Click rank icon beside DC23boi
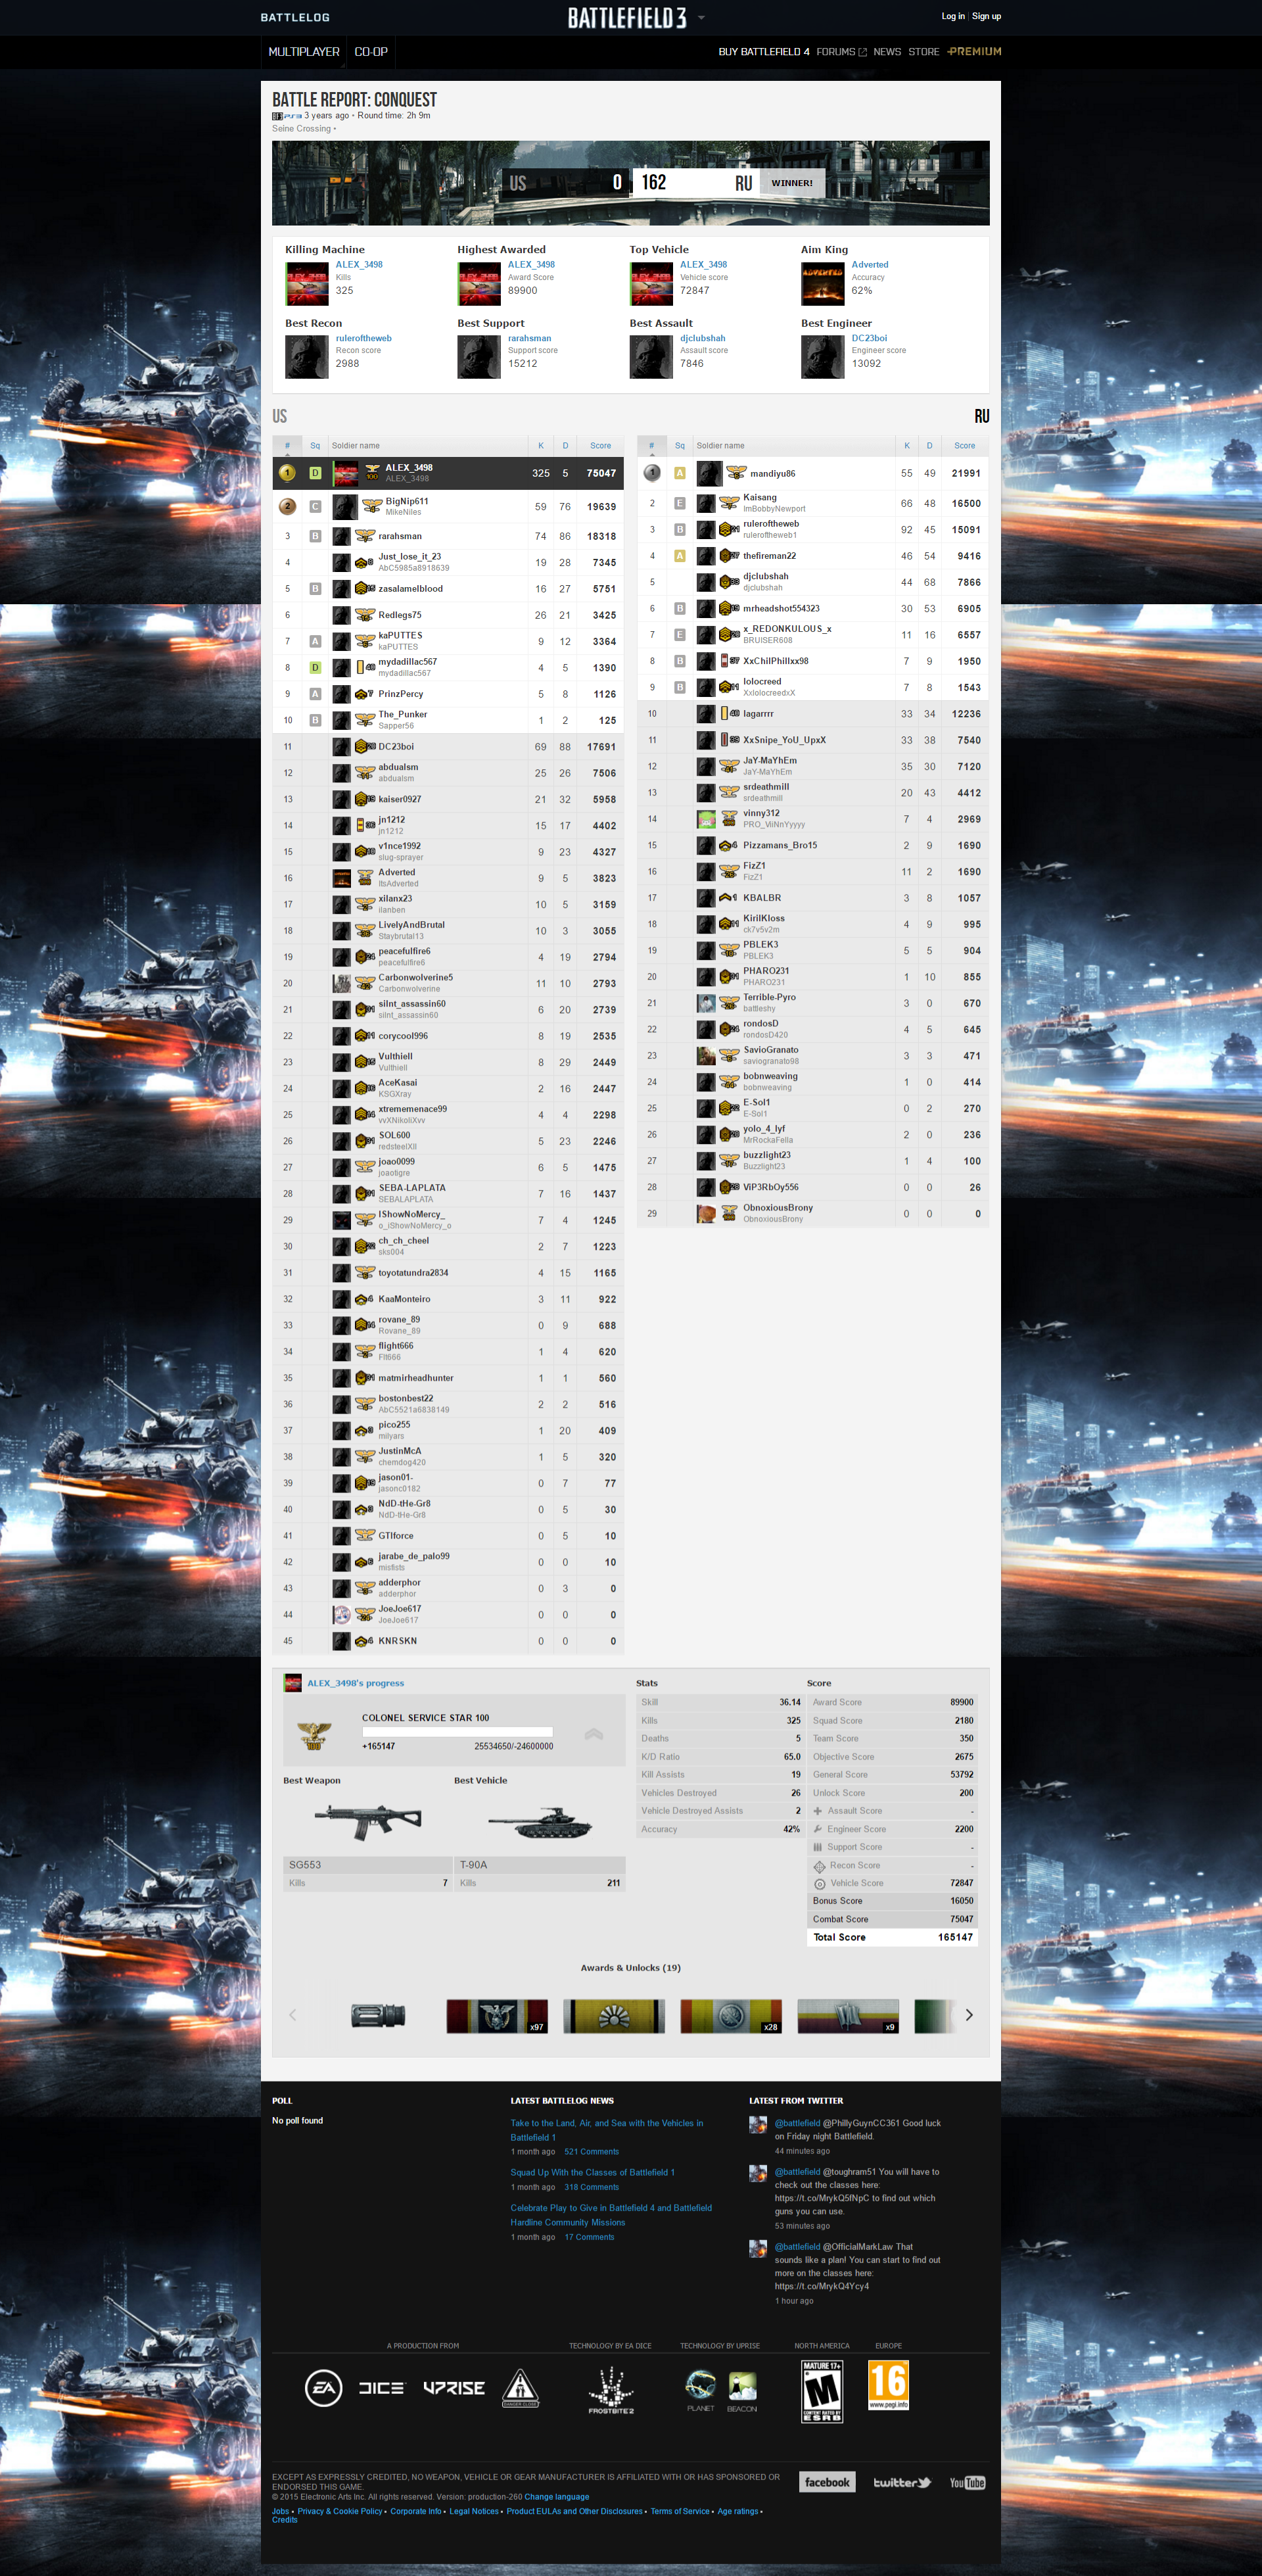This screenshot has height=2576, width=1262. pos(365,746)
